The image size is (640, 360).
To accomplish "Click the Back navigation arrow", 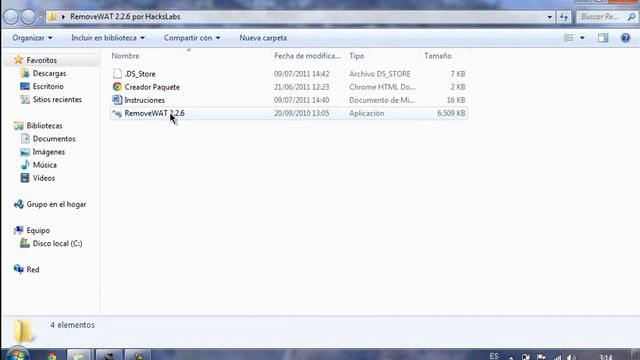I will point(11,17).
